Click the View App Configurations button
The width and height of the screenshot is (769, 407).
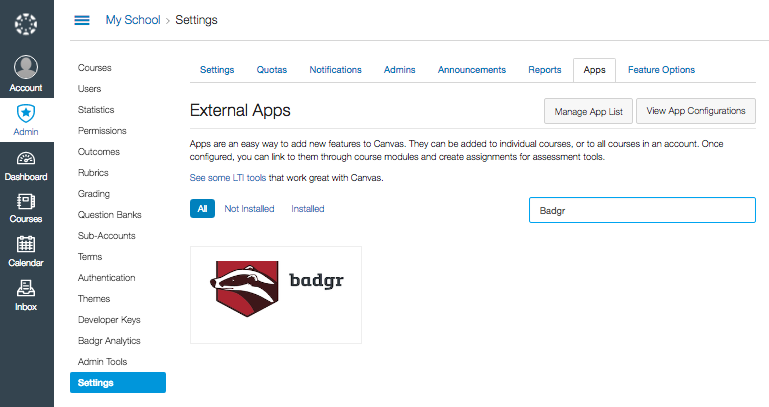coord(698,111)
